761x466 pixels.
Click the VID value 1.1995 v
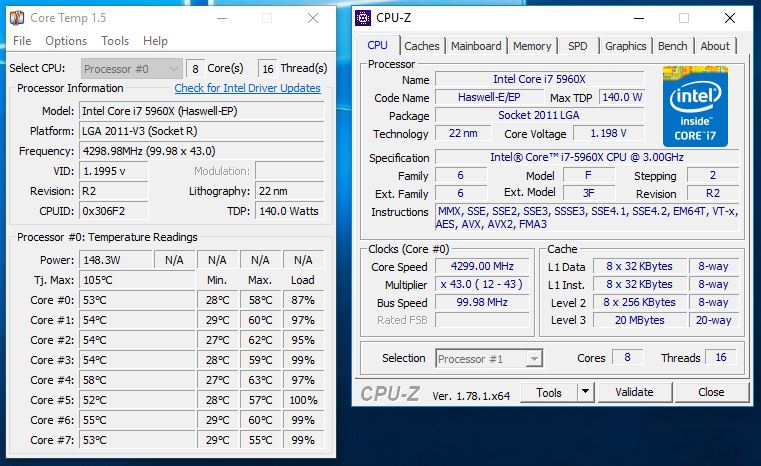pos(114,171)
